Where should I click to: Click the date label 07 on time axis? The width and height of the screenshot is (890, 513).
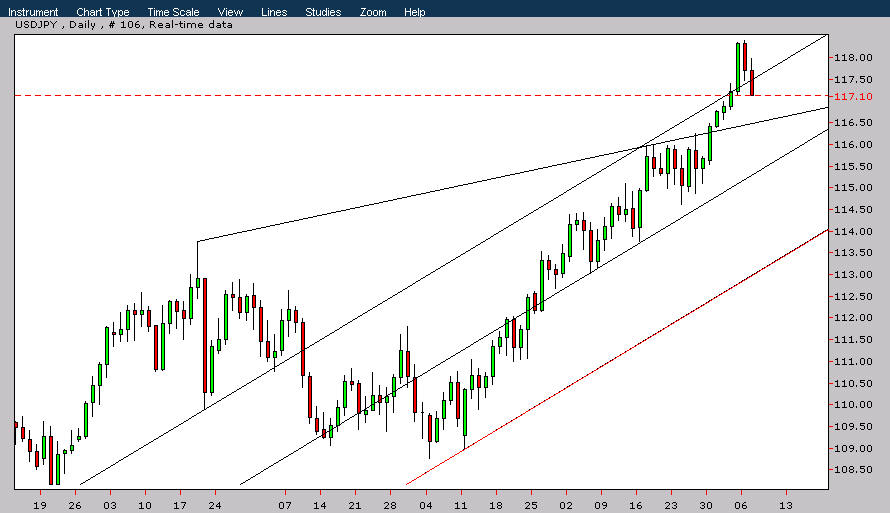pyautogui.click(x=285, y=506)
